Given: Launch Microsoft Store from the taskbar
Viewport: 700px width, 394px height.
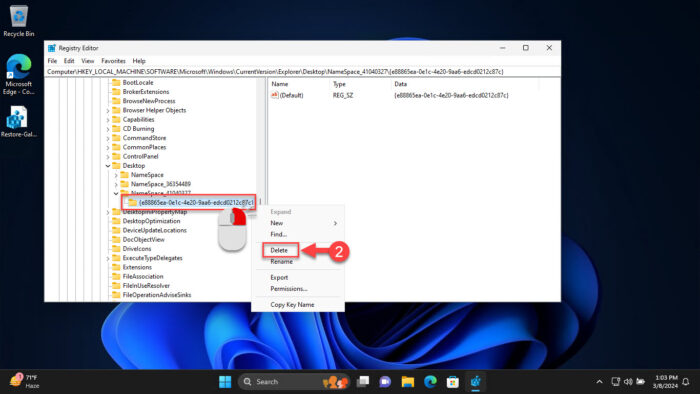Looking at the screenshot, I should tap(453, 382).
